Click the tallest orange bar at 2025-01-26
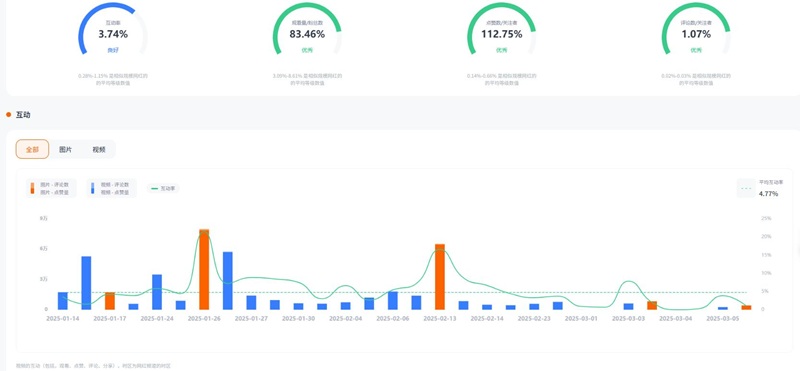Screen dimensions: 800x371 [204, 269]
